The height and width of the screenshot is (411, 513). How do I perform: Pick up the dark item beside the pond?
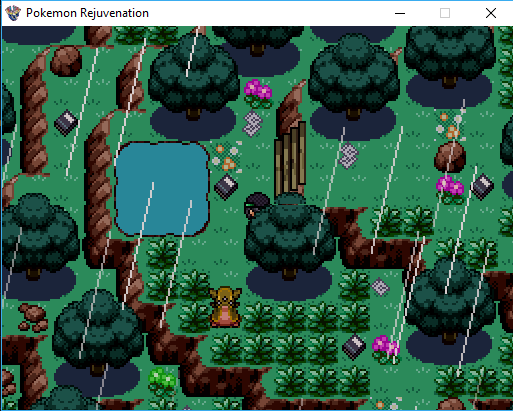pyautogui.click(x=226, y=187)
